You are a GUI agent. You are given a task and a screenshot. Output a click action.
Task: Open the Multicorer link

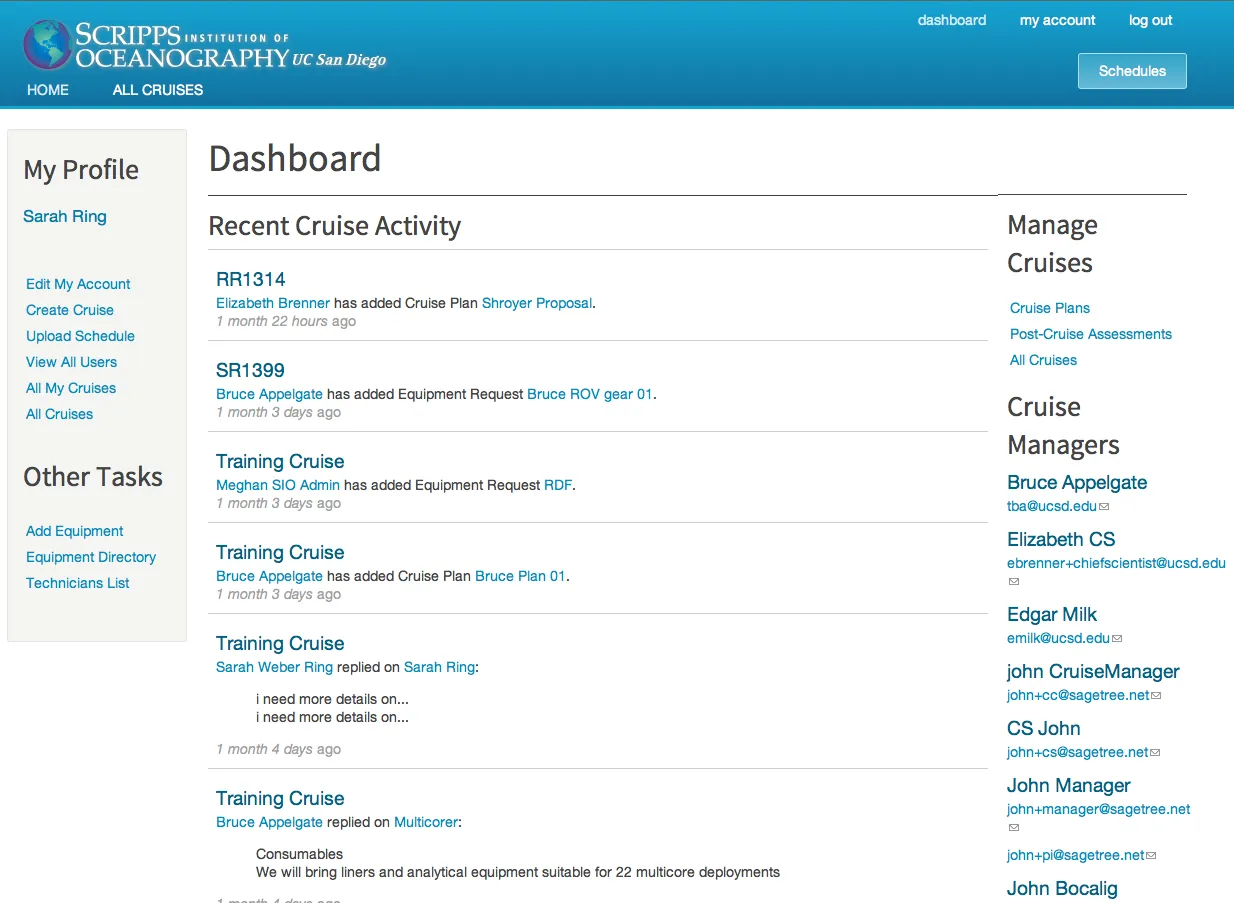click(426, 822)
